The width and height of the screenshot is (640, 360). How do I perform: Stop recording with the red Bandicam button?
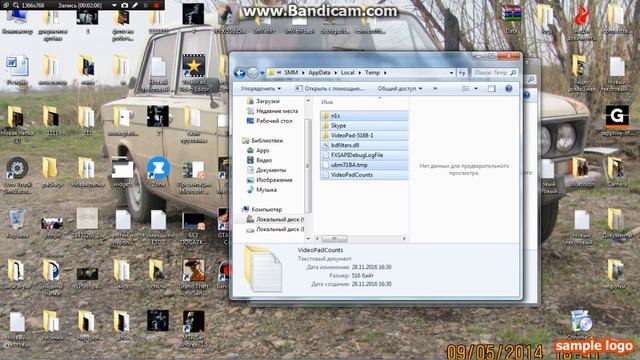[156, 5]
